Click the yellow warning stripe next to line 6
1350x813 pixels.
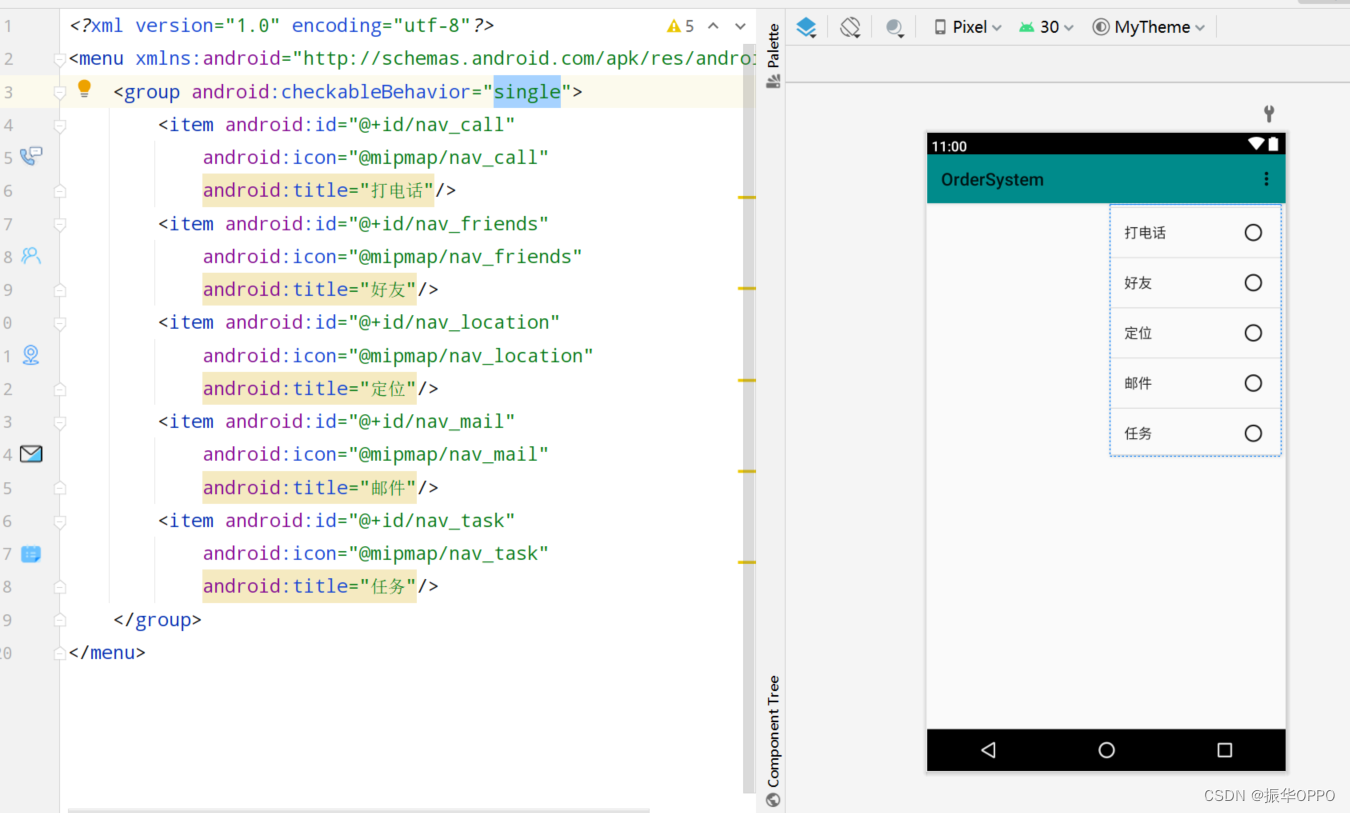click(746, 198)
